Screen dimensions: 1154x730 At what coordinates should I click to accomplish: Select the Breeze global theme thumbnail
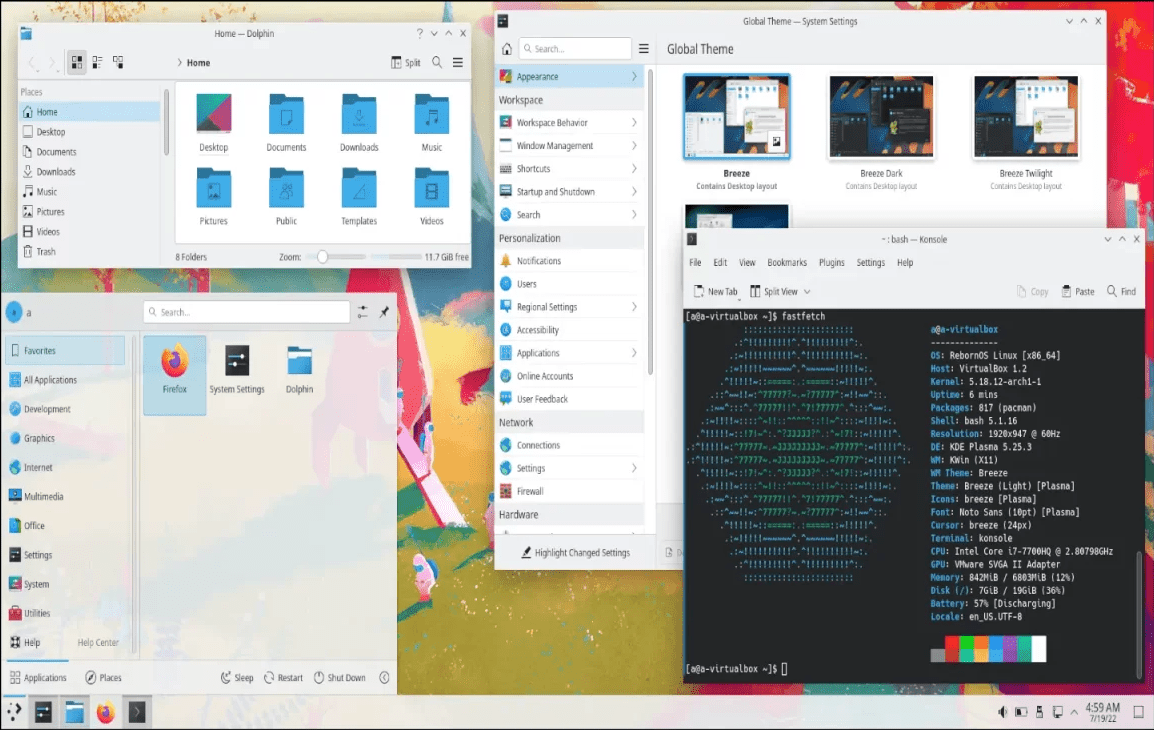[x=737, y=116]
